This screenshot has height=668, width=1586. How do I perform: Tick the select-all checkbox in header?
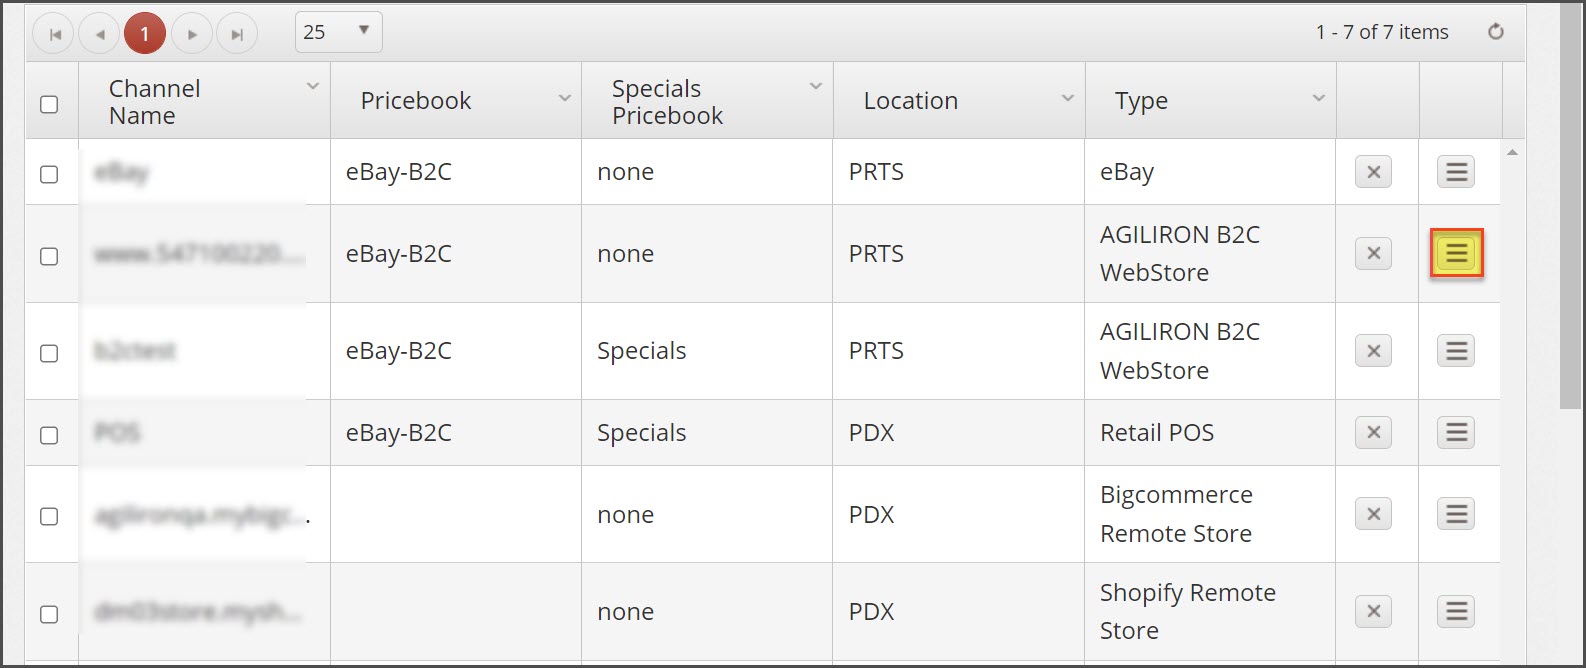point(49,104)
